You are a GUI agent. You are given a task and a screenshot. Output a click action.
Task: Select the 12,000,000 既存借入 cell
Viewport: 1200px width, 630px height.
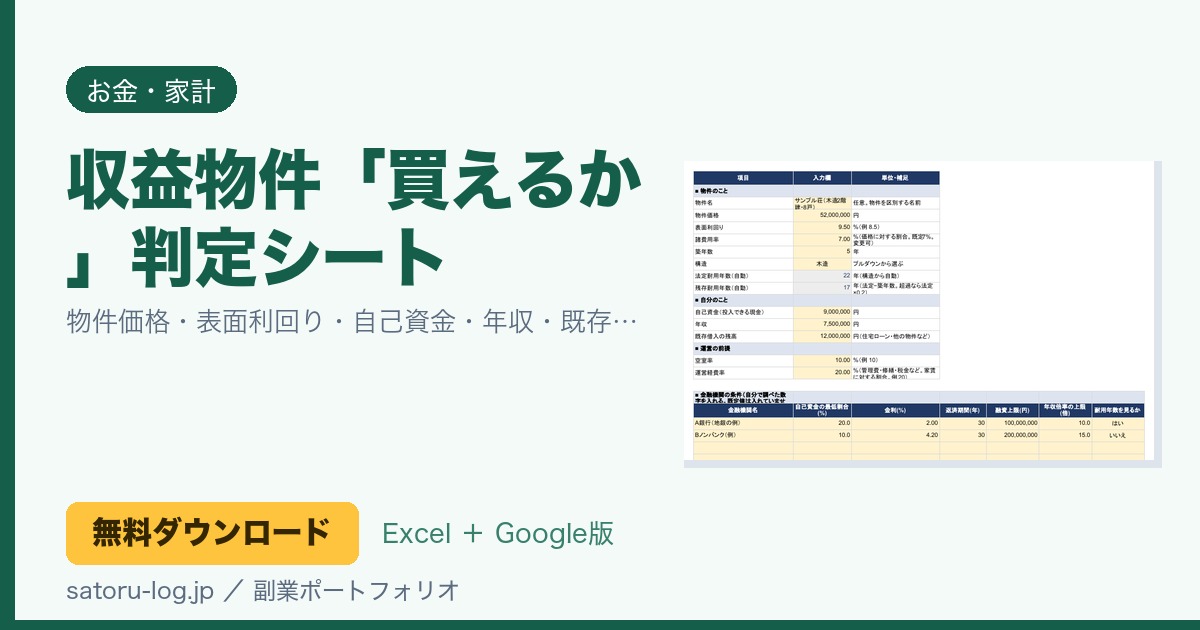click(822, 336)
